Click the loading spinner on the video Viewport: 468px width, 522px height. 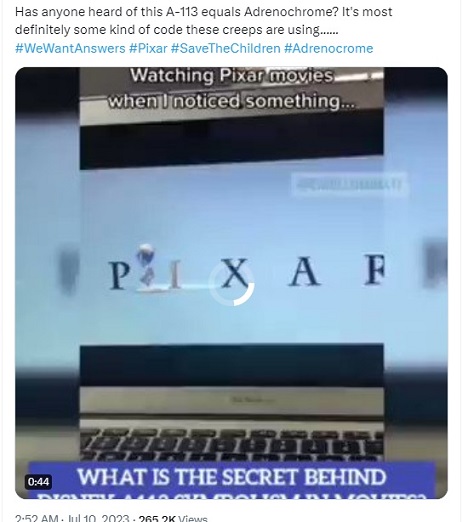[x=232, y=283]
